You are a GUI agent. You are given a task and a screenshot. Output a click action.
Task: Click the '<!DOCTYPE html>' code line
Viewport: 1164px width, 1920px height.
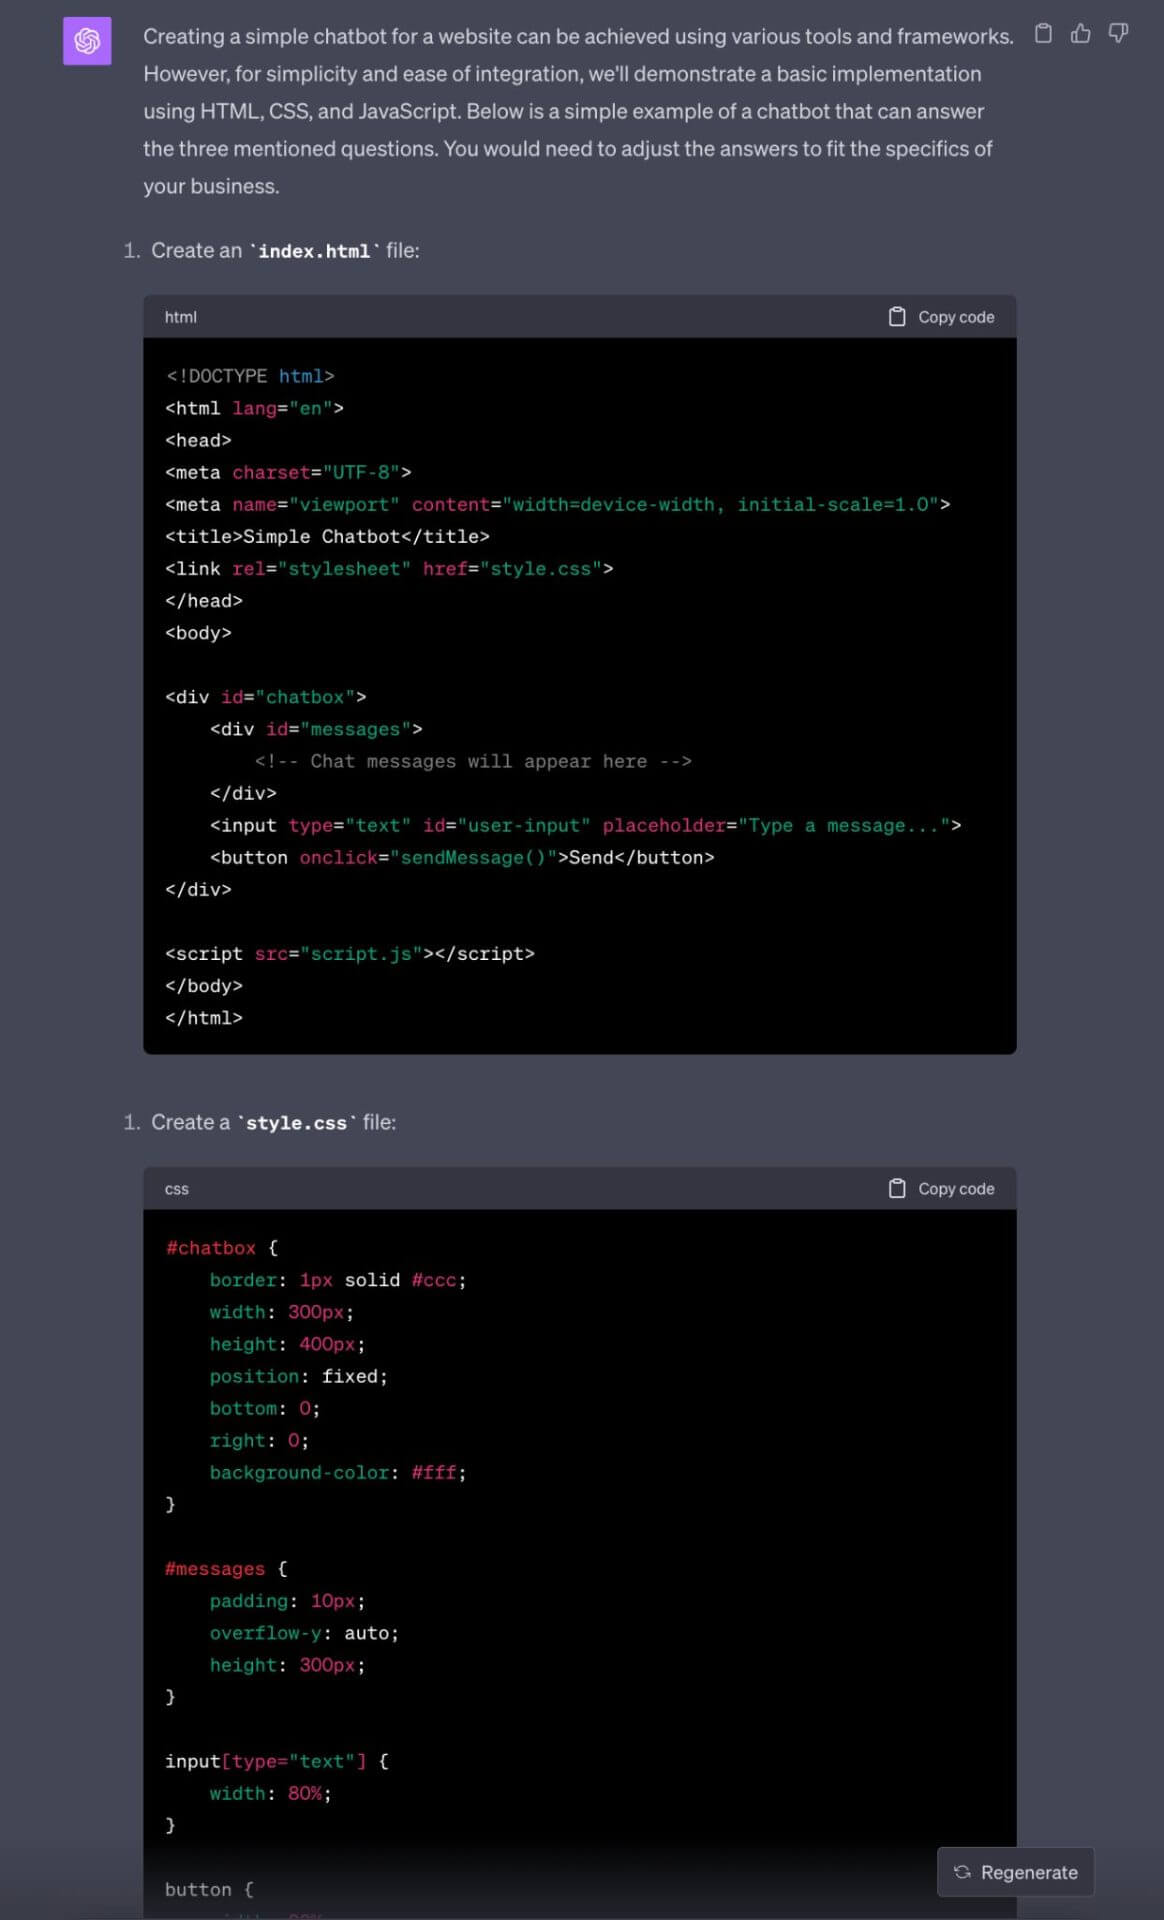tap(250, 376)
